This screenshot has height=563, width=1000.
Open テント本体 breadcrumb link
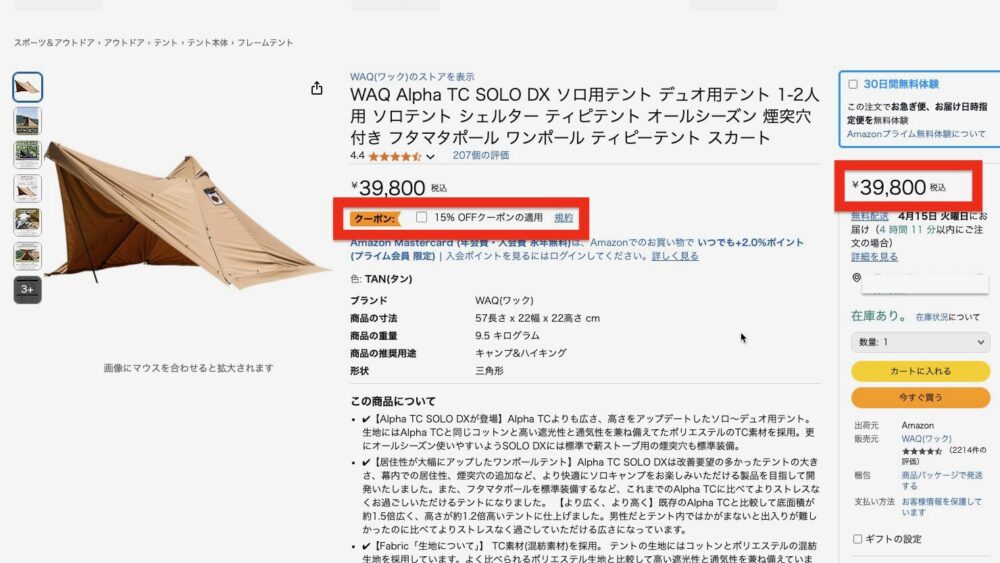(207, 43)
